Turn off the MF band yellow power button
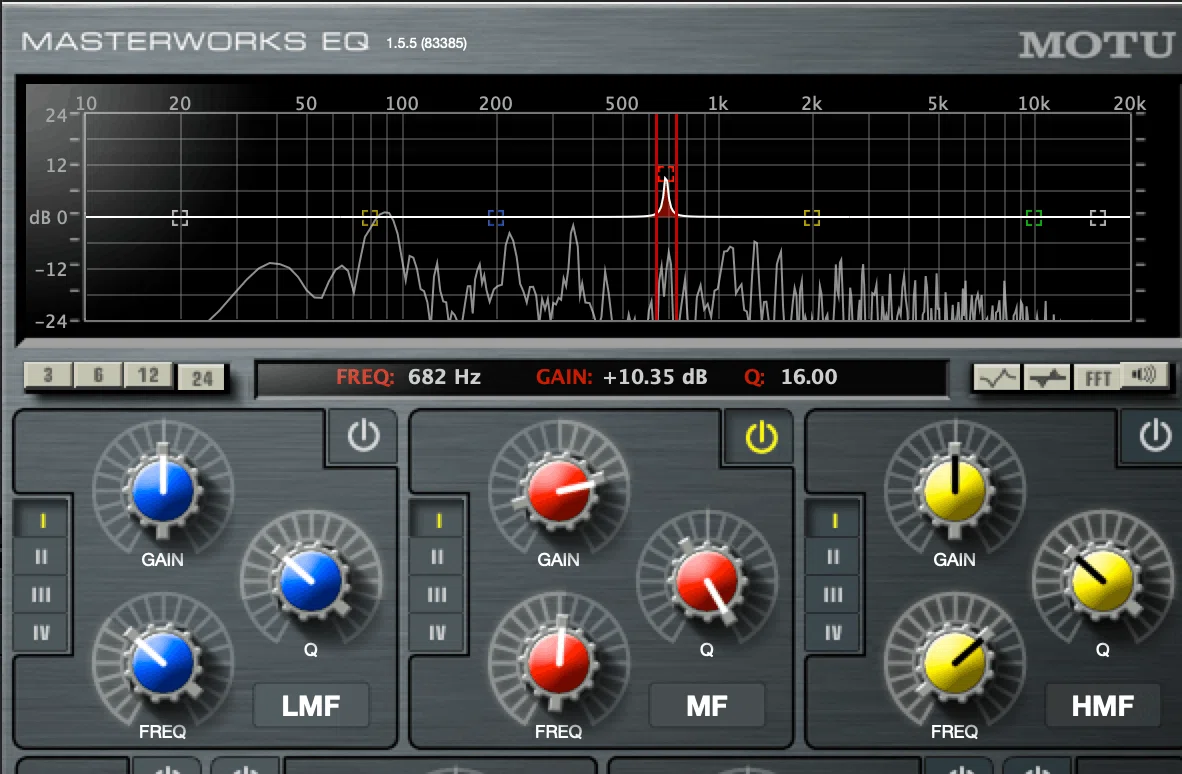This screenshot has height=774, width=1182. tap(761, 437)
